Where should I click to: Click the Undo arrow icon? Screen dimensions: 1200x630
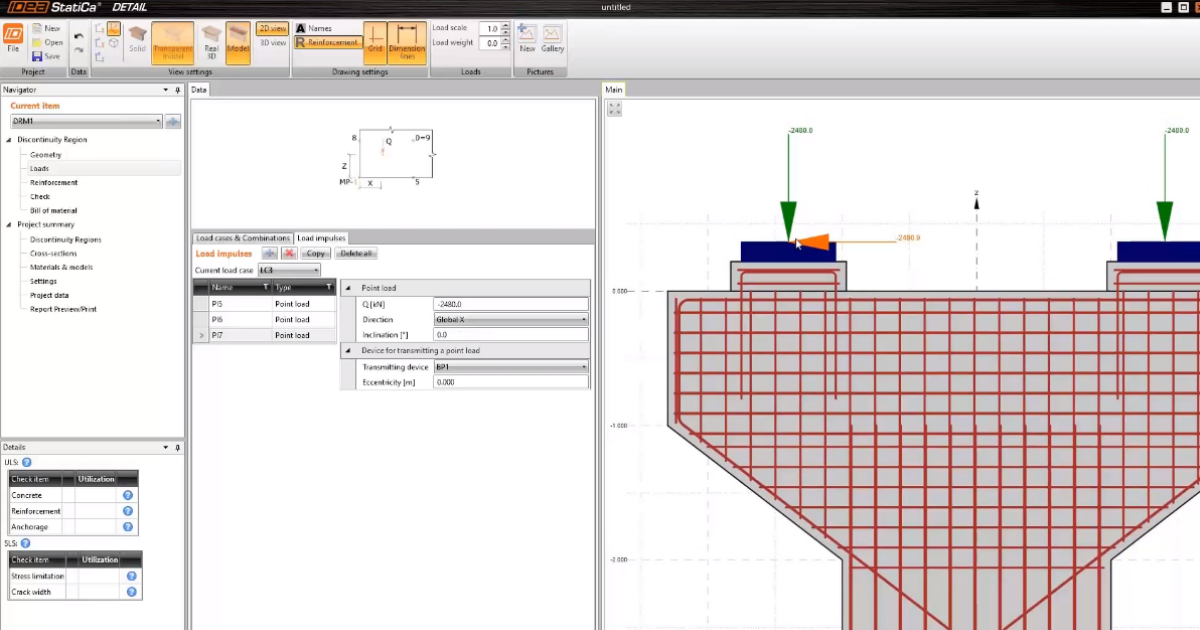[x=79, y=36]
